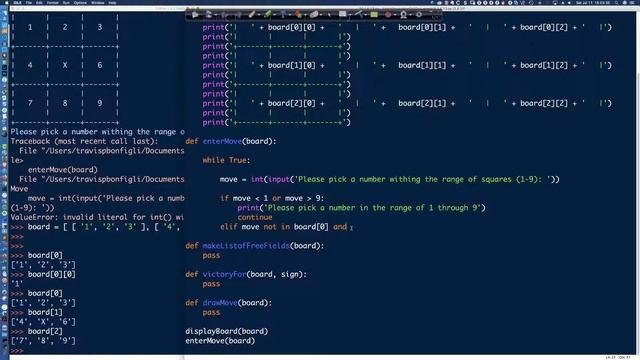Open the Window menu

point(98,2)
